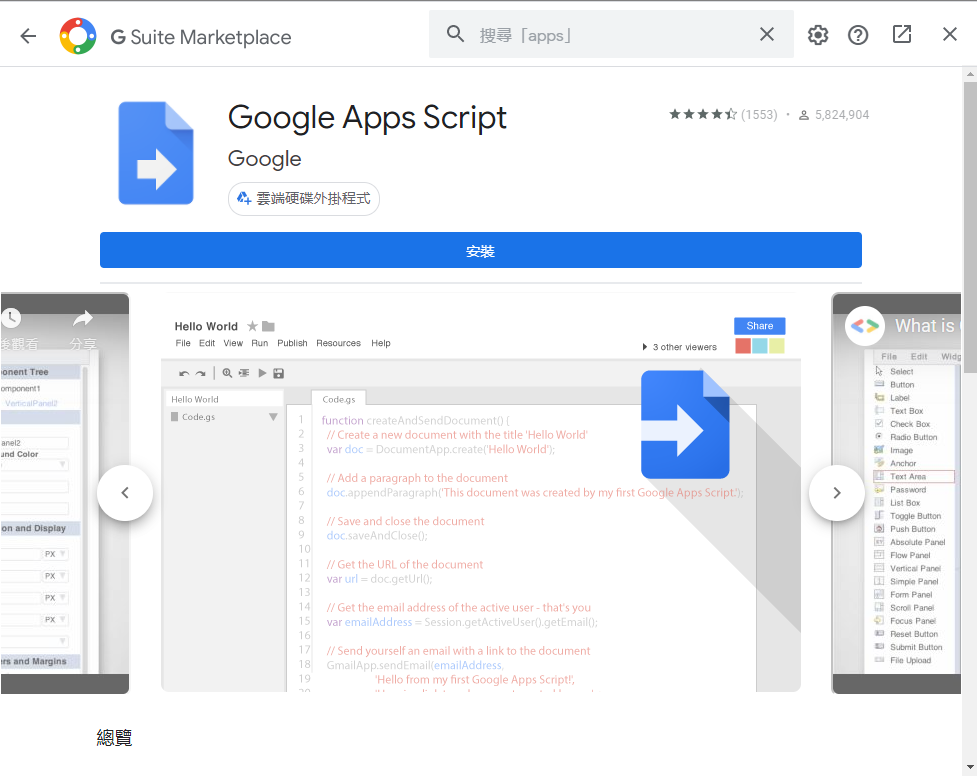Click the Drive add-on chip
977x776 pixels.
click(x=303, y=199)
